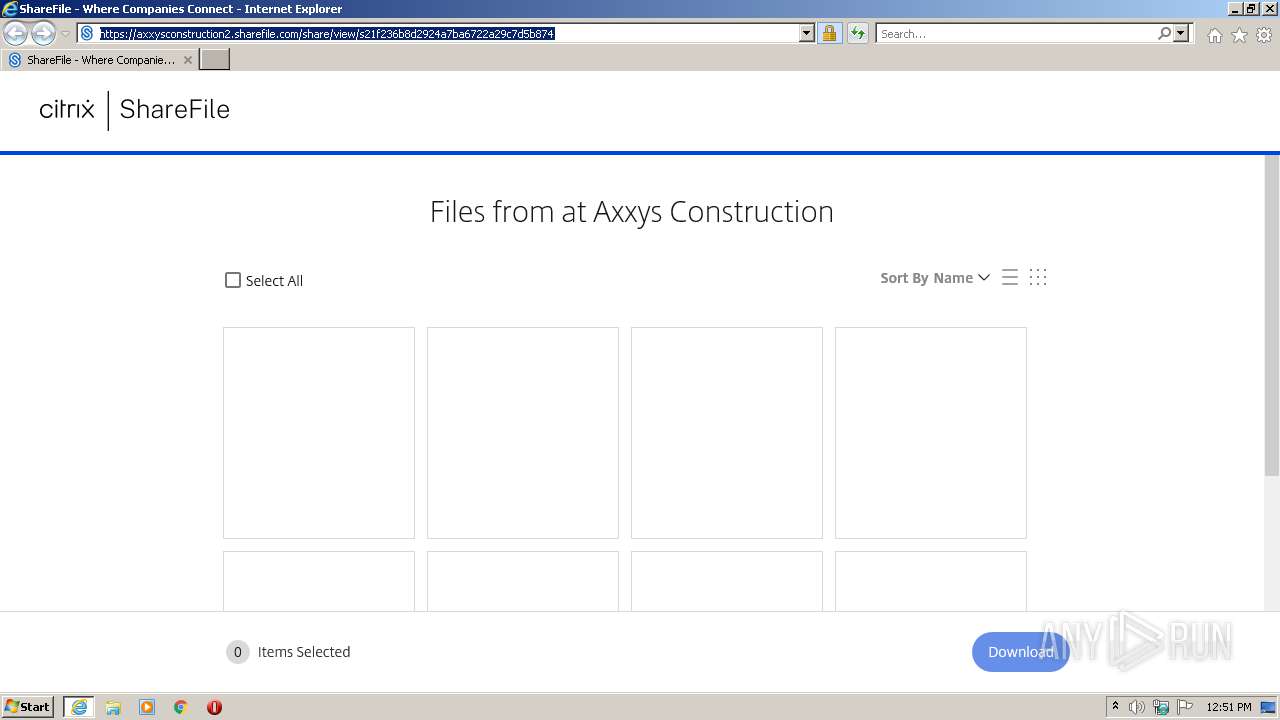Open Windows Explorer folder from taskbar
This screenshot has width=1280, height=720.
pyautogui.click(x=113, y=707)
